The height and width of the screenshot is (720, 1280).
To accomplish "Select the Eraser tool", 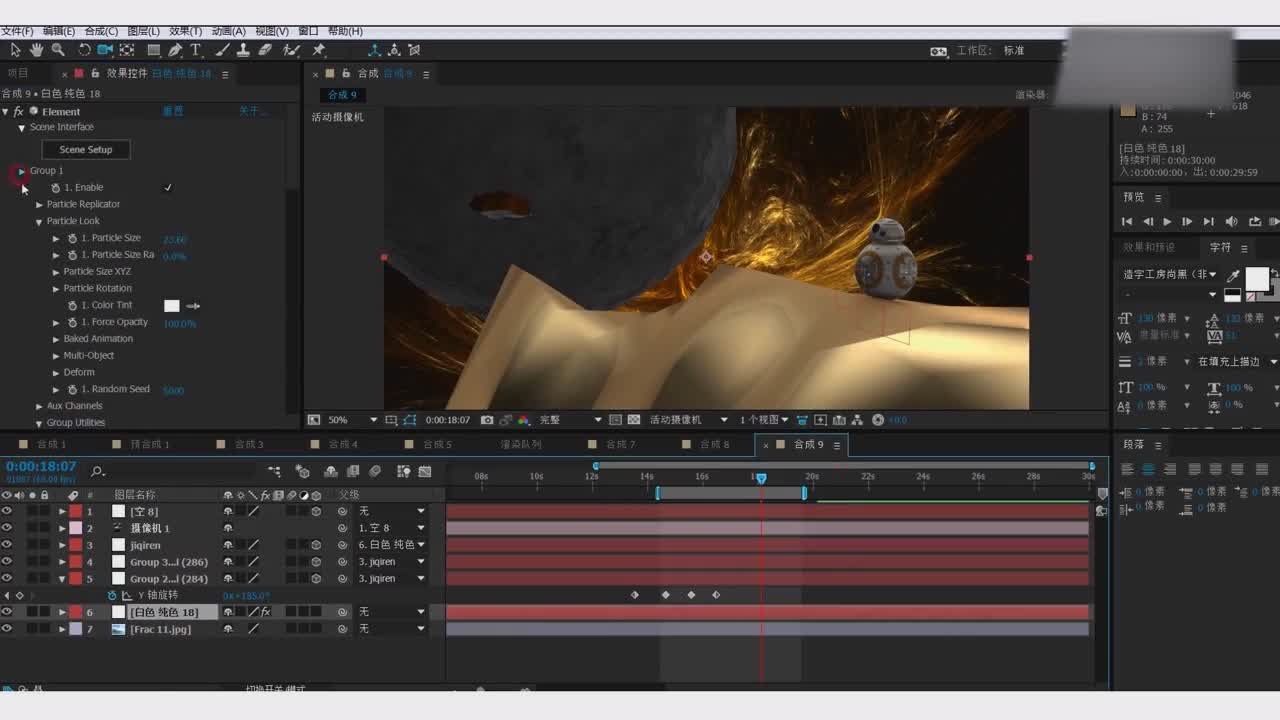I will 265,50.
